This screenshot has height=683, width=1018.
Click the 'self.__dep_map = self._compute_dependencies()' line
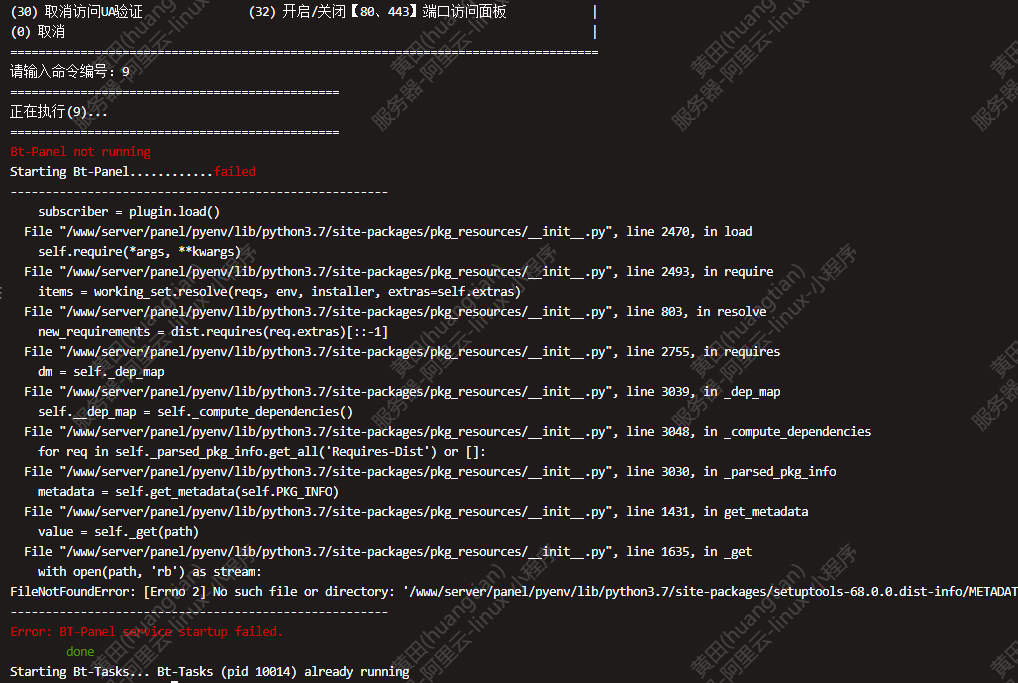pos(195,412)
